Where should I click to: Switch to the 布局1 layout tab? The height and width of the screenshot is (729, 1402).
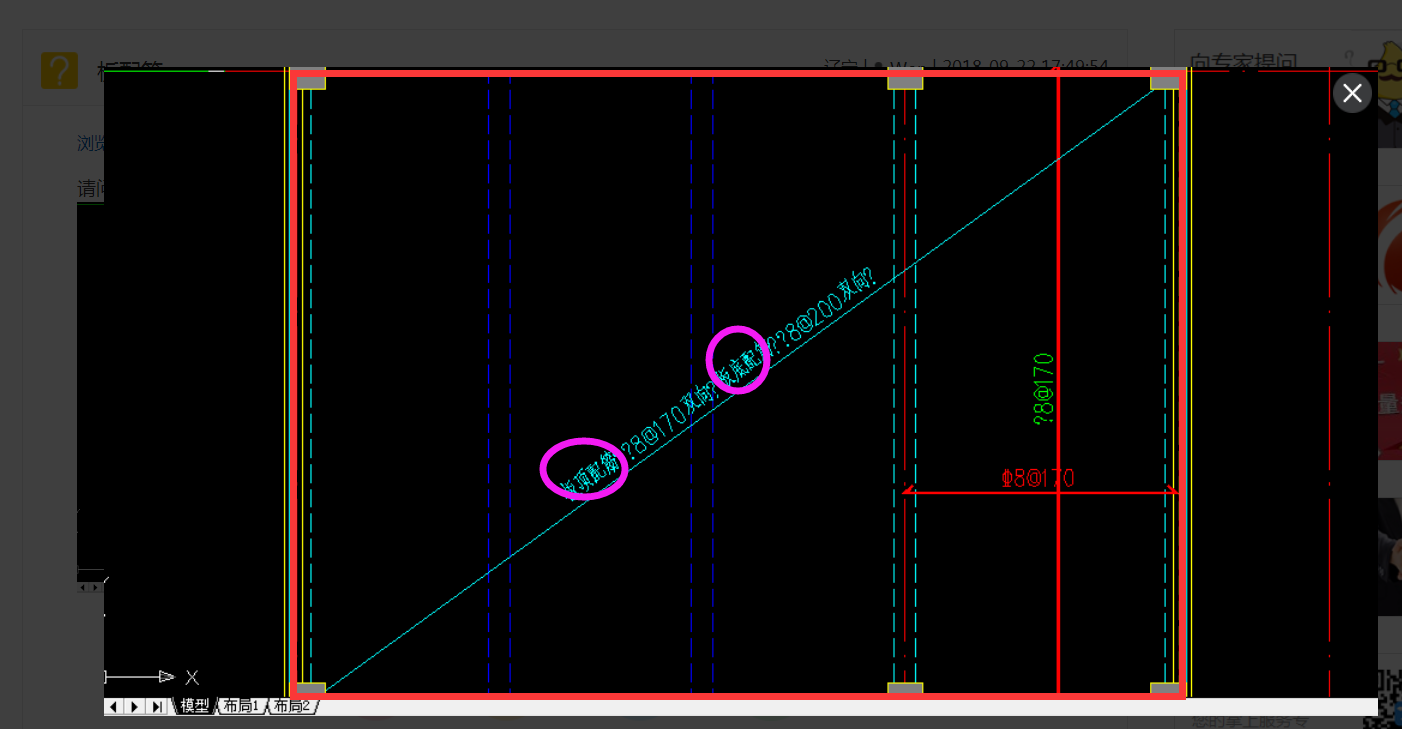tap(241, 706)
